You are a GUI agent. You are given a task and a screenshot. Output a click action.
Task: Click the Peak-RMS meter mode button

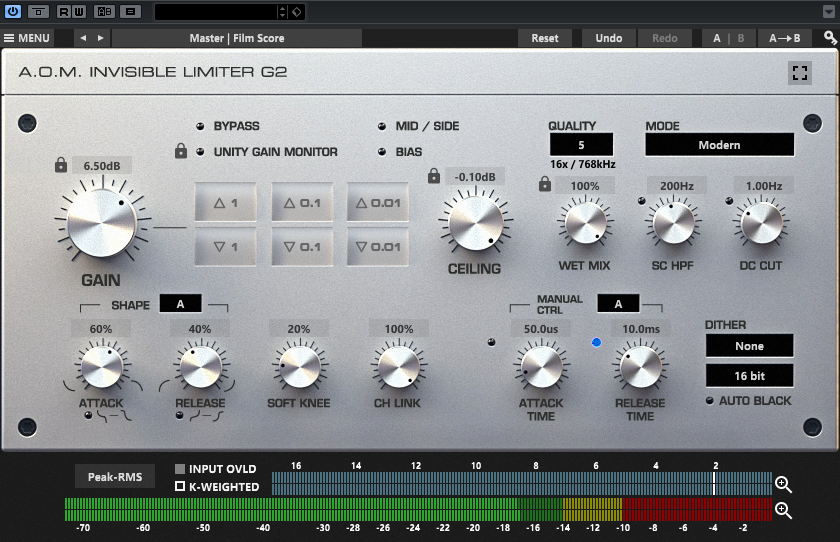115,477
